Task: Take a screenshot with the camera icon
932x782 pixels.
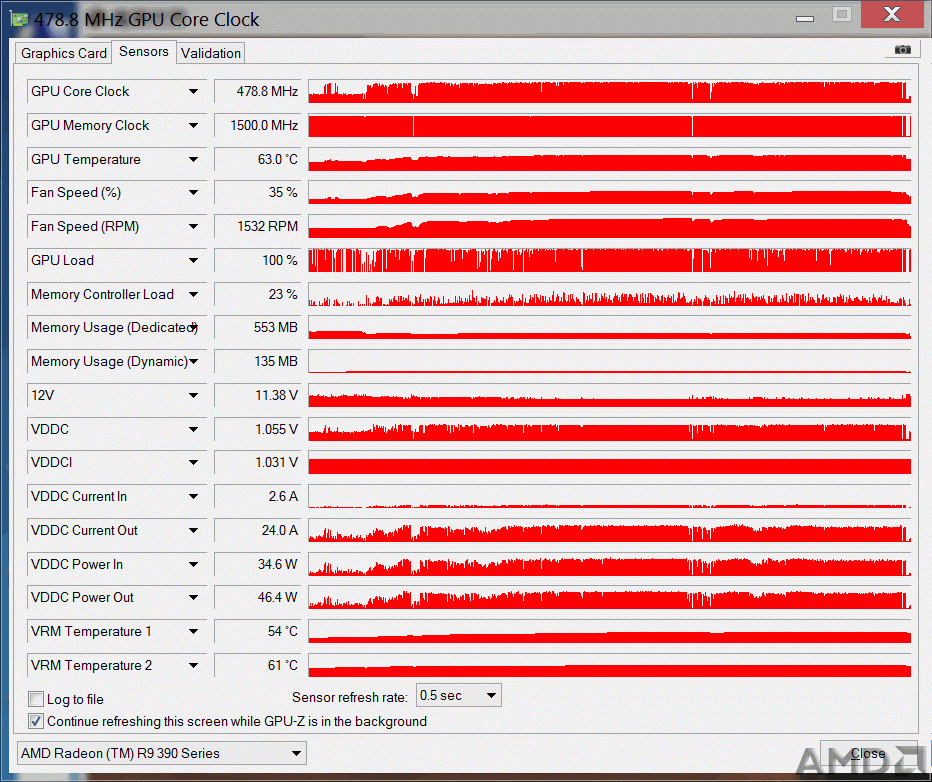Action: [x=902, y=50]
